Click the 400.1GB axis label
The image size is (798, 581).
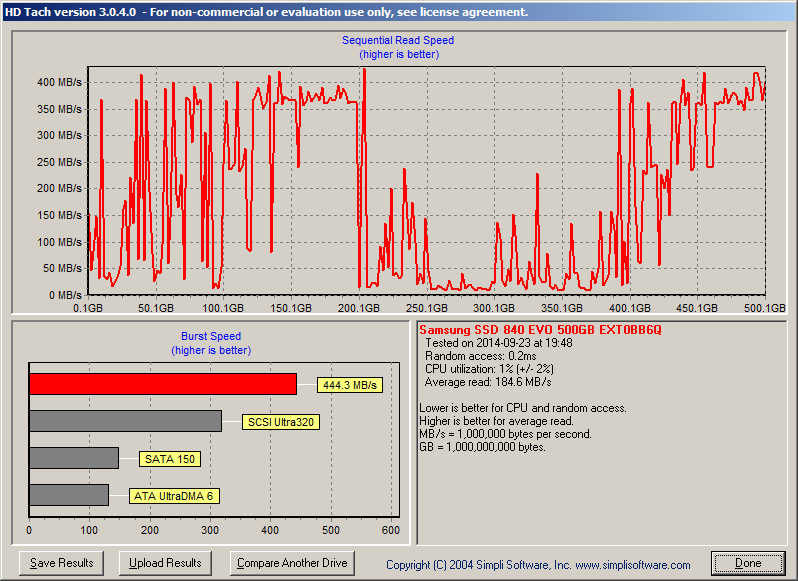pos(630,308)
